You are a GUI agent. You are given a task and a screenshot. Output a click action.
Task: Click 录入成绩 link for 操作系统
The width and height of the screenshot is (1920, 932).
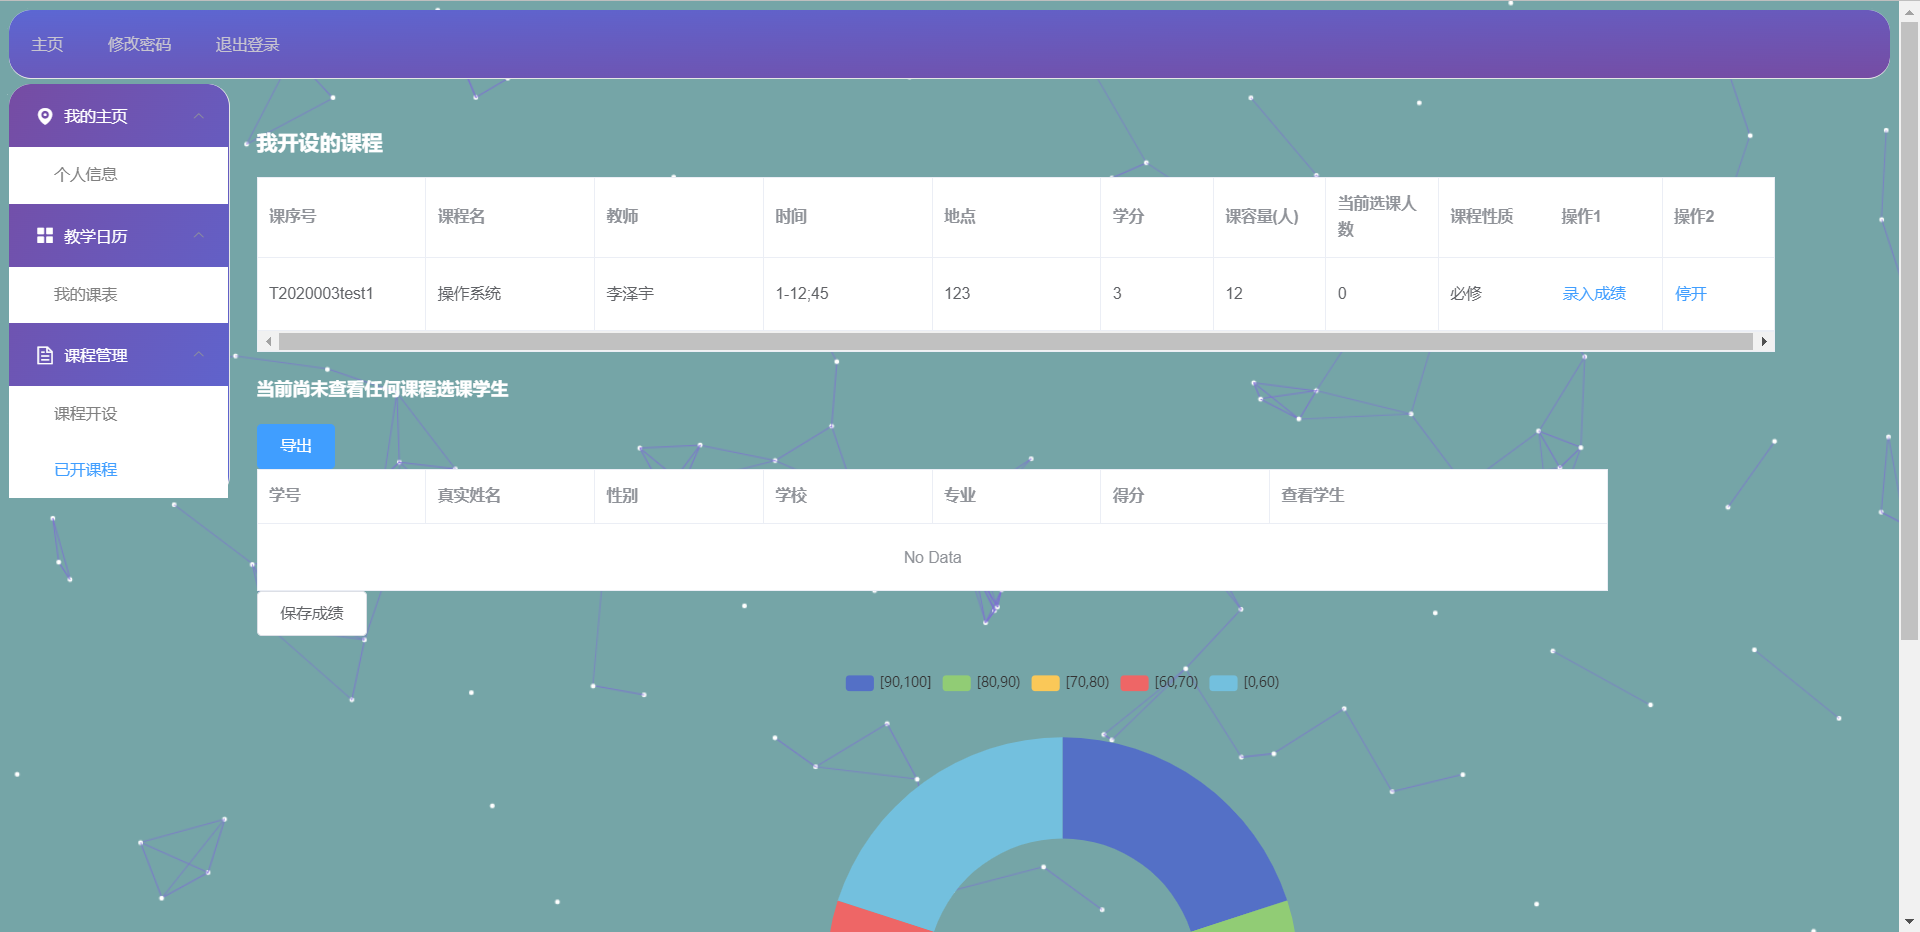point(1594,293)
